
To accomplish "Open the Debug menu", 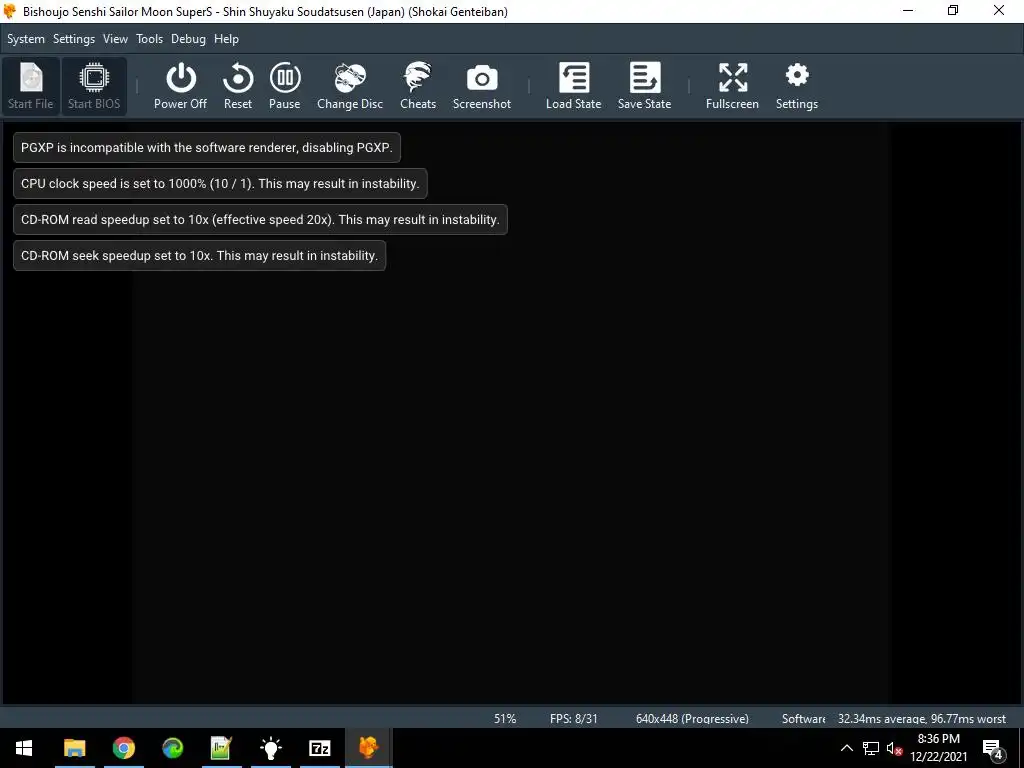I will (188, 39).
